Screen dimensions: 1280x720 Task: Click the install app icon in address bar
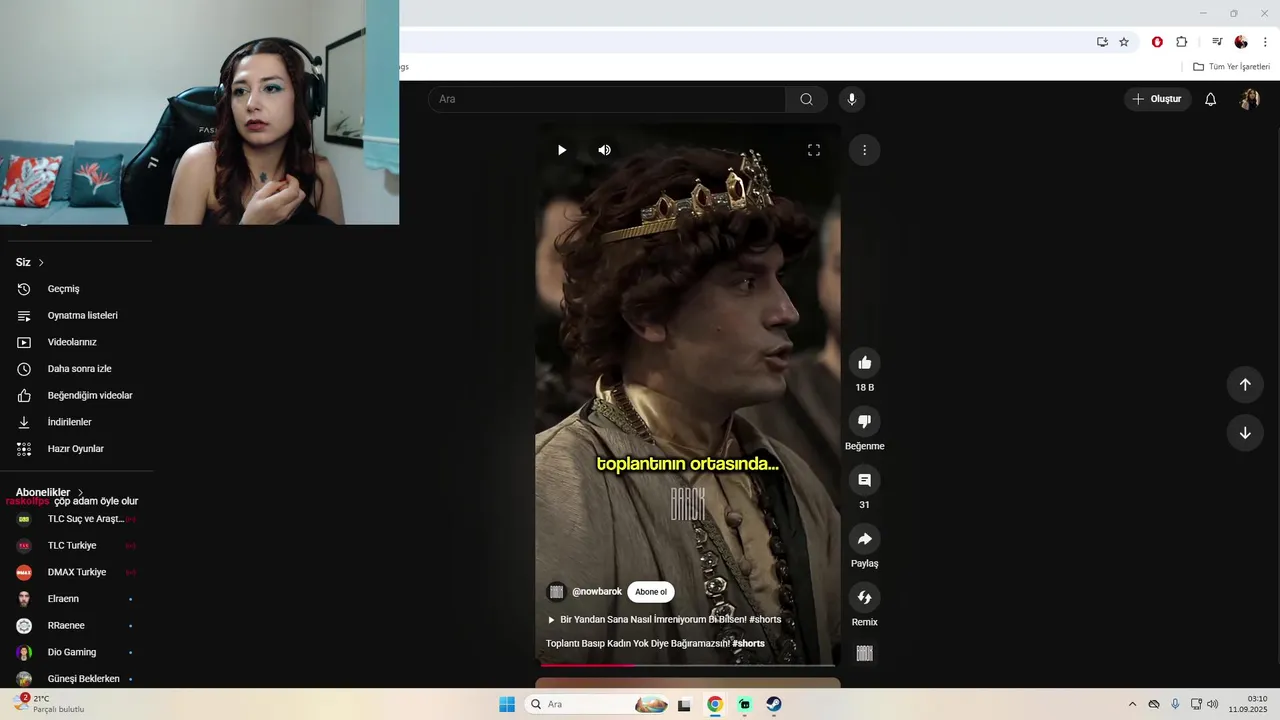[1102, 42]
